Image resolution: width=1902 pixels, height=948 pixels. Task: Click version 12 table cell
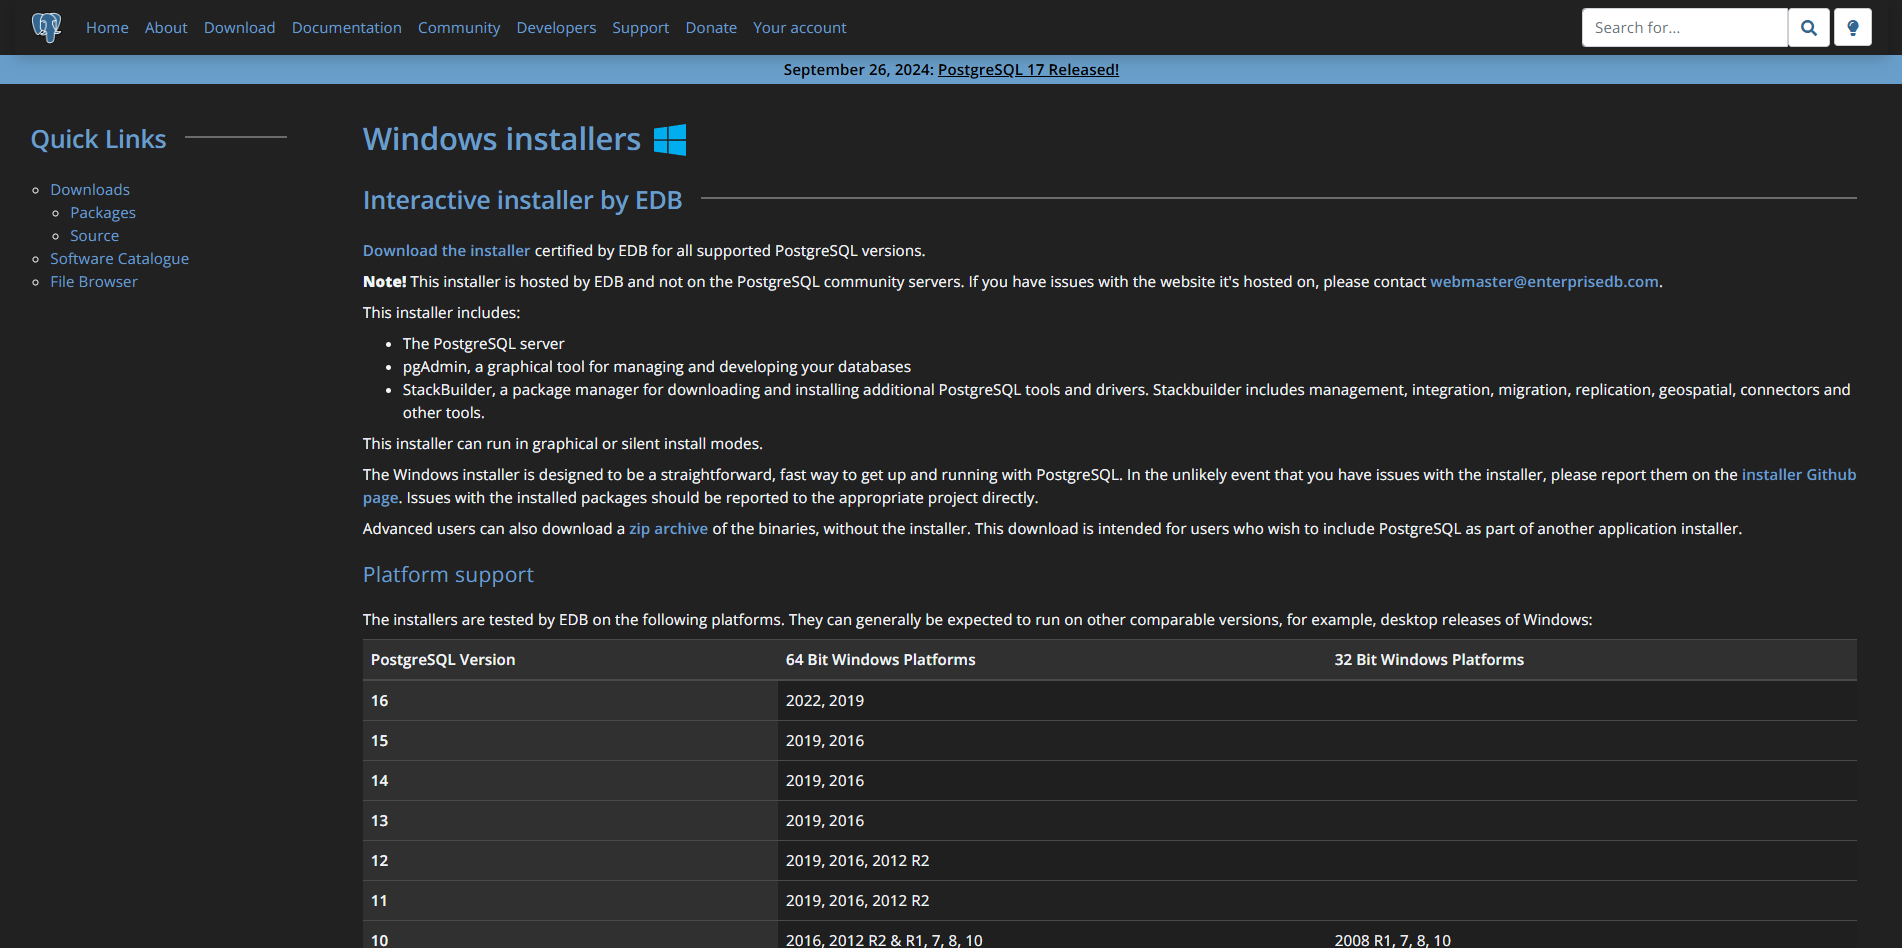point(570,861)
